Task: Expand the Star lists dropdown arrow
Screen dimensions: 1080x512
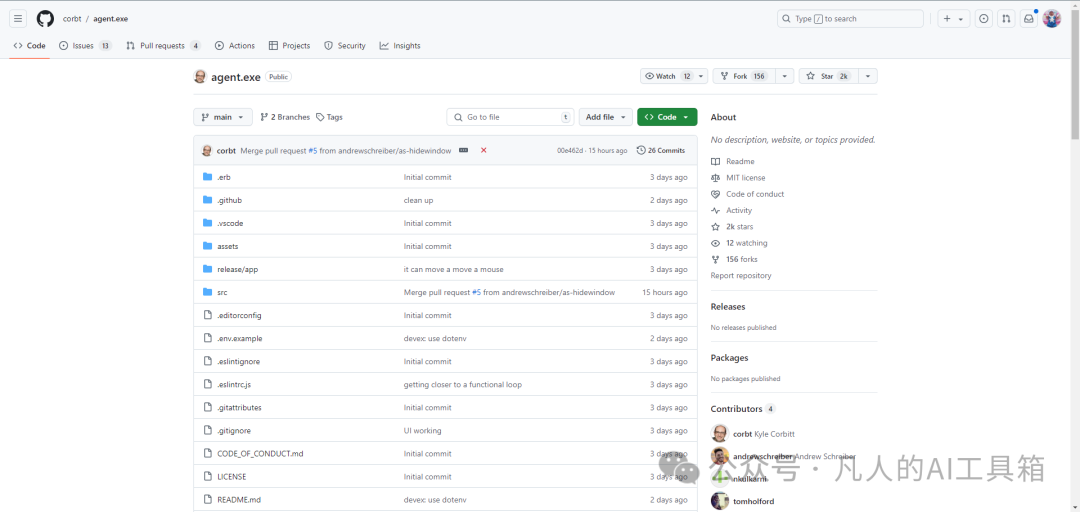Action: coord(868,76)
